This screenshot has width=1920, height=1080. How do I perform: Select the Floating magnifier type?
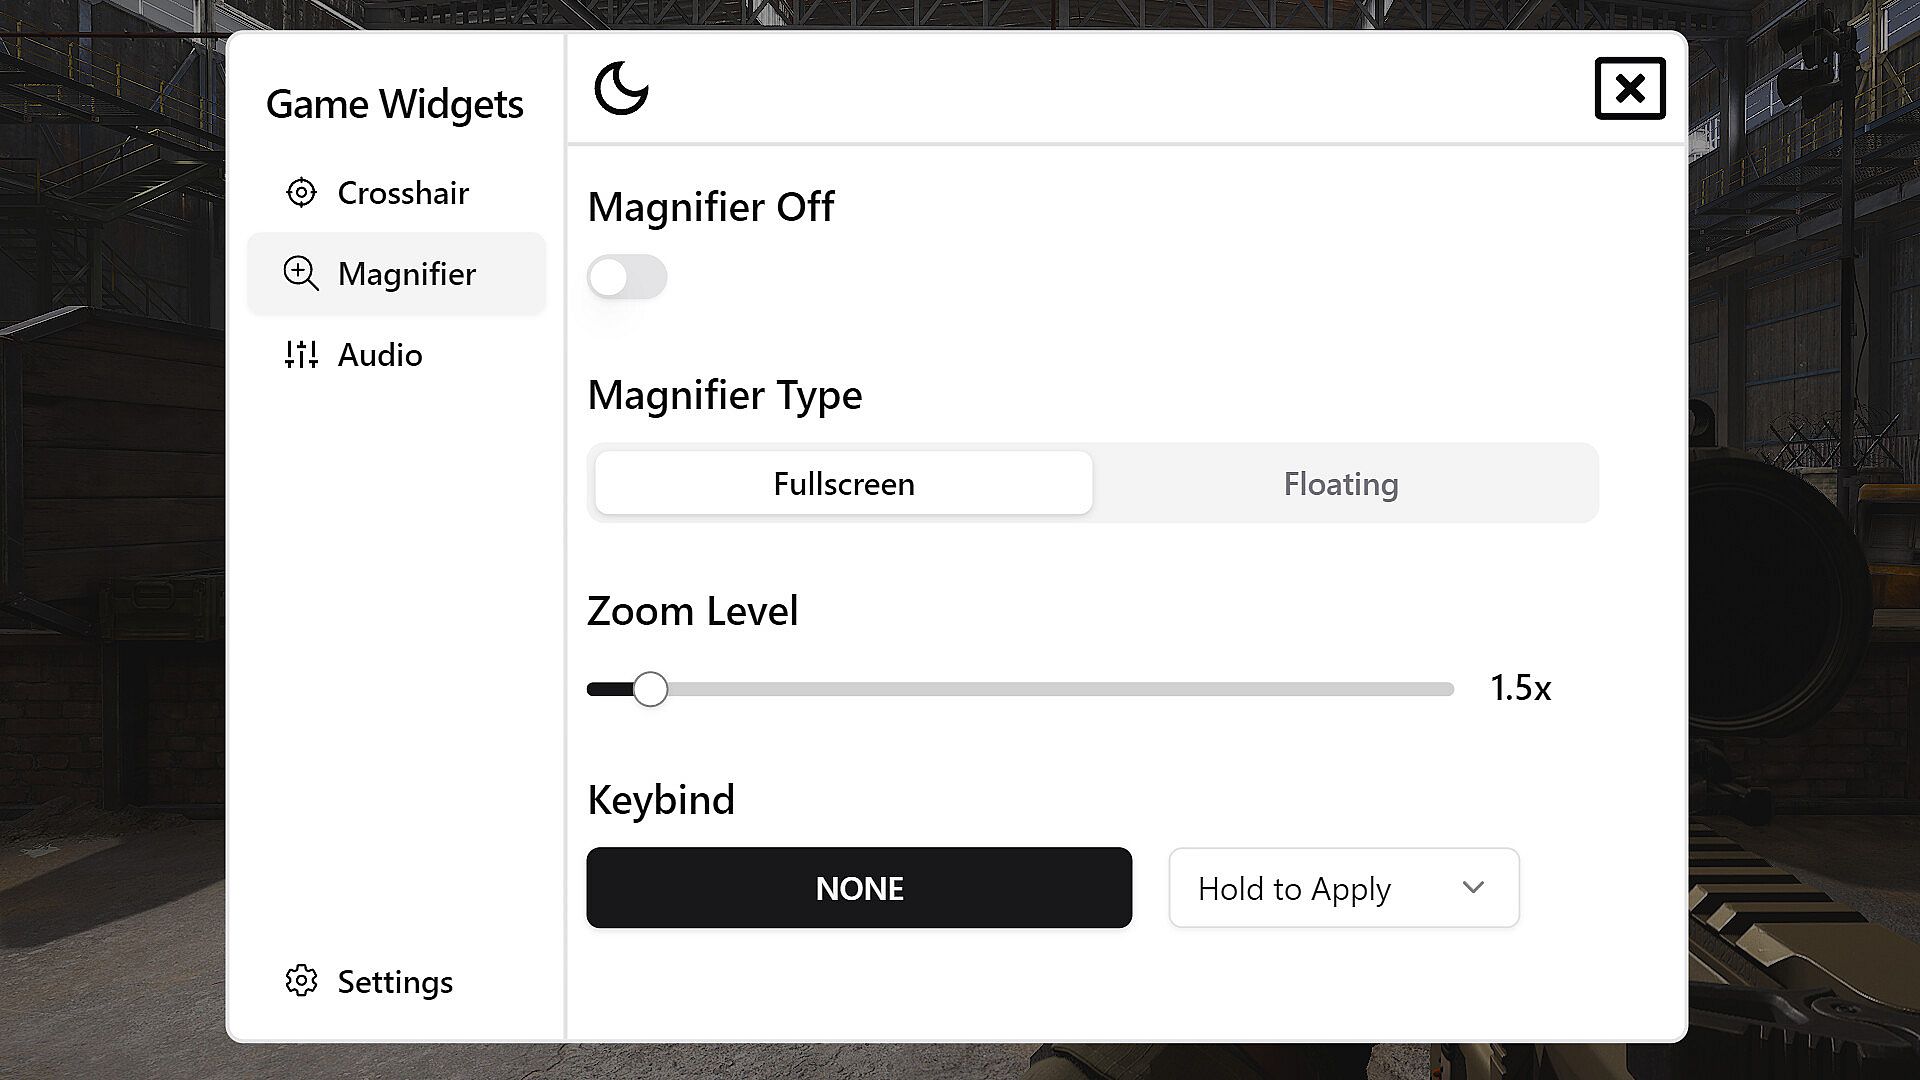(x=1341, y=483)
